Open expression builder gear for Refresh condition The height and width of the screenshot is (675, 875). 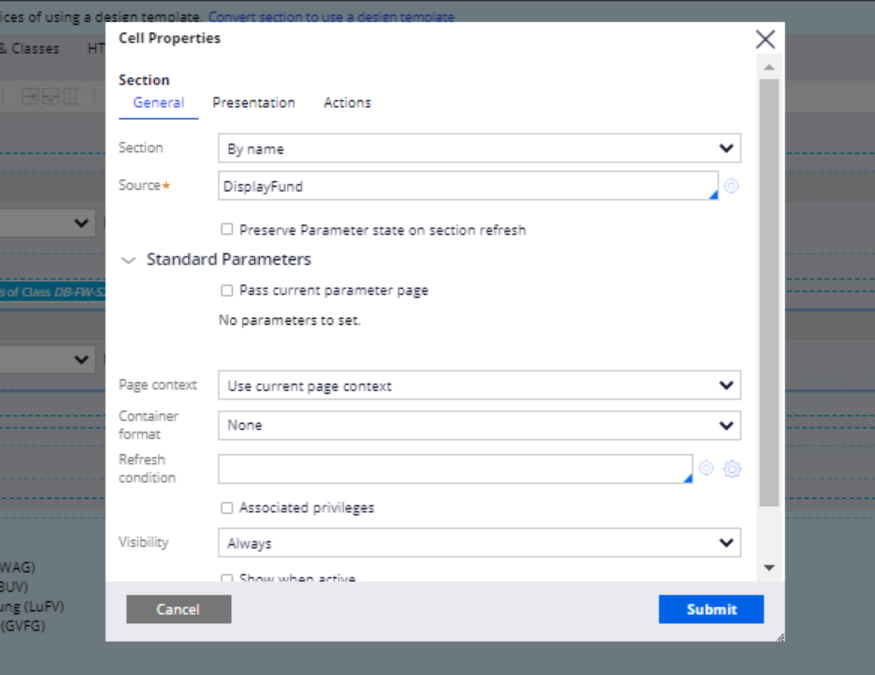731,469
